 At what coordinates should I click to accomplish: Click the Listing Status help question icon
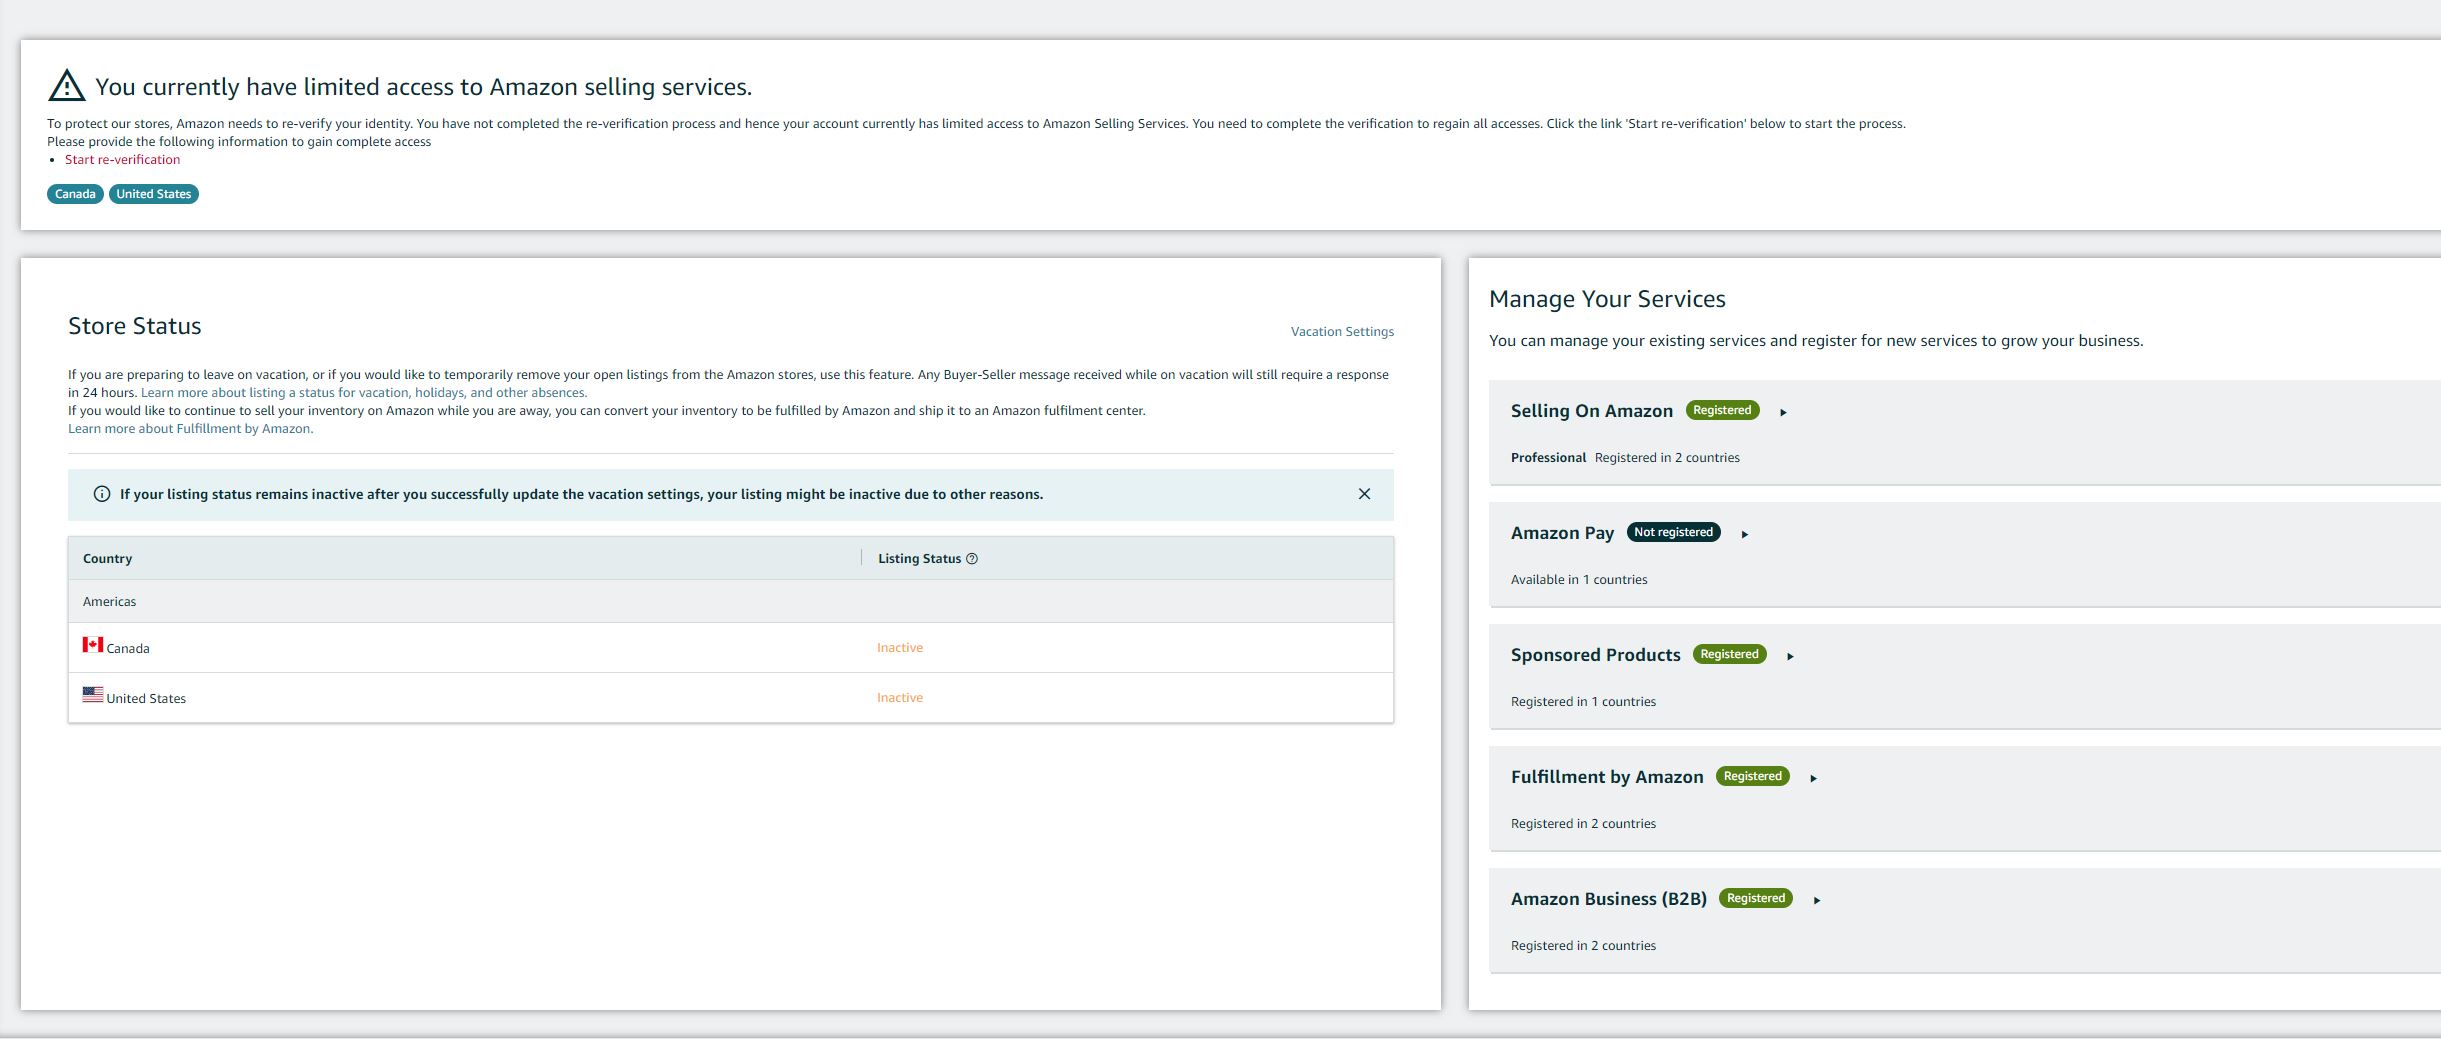point(972,559)
